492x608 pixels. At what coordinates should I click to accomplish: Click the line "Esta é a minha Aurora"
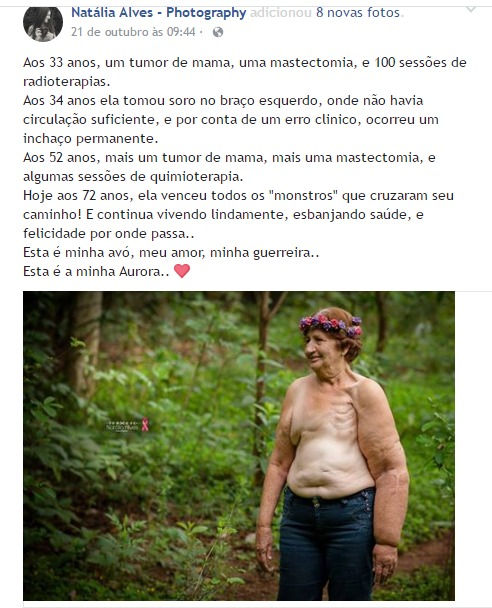96,271
